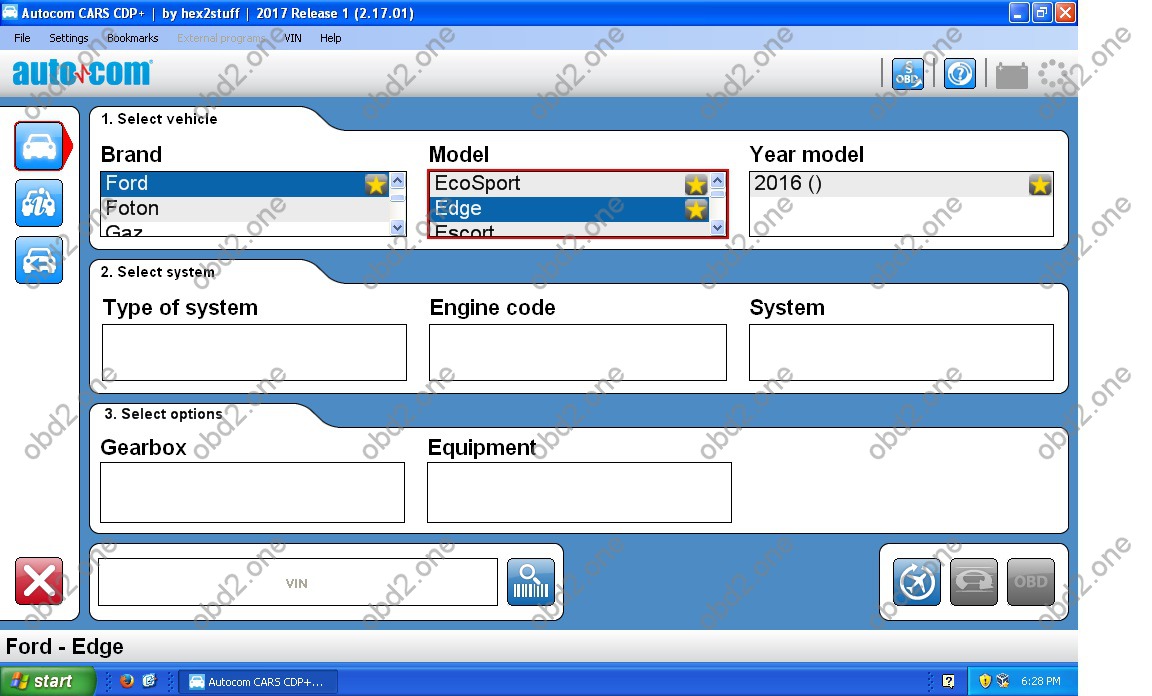
Task: Click the autocom logo
Action: 82,73
